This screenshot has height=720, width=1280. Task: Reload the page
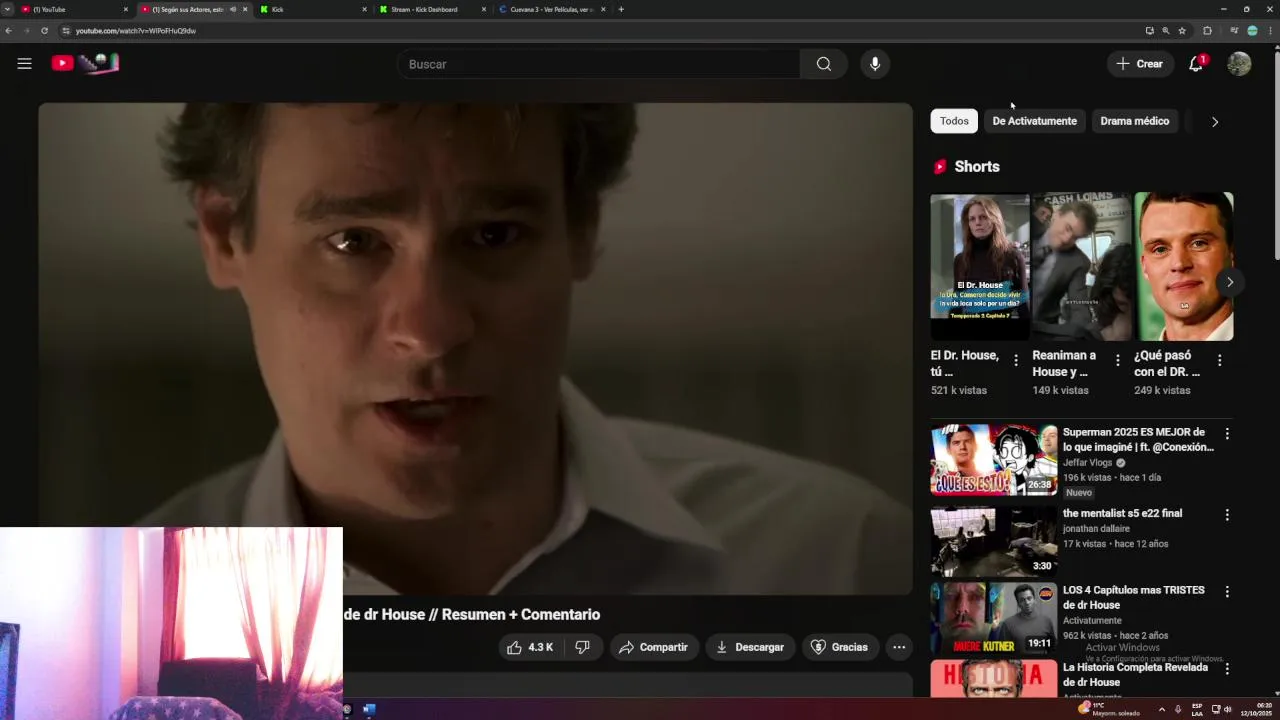[44, 31]
